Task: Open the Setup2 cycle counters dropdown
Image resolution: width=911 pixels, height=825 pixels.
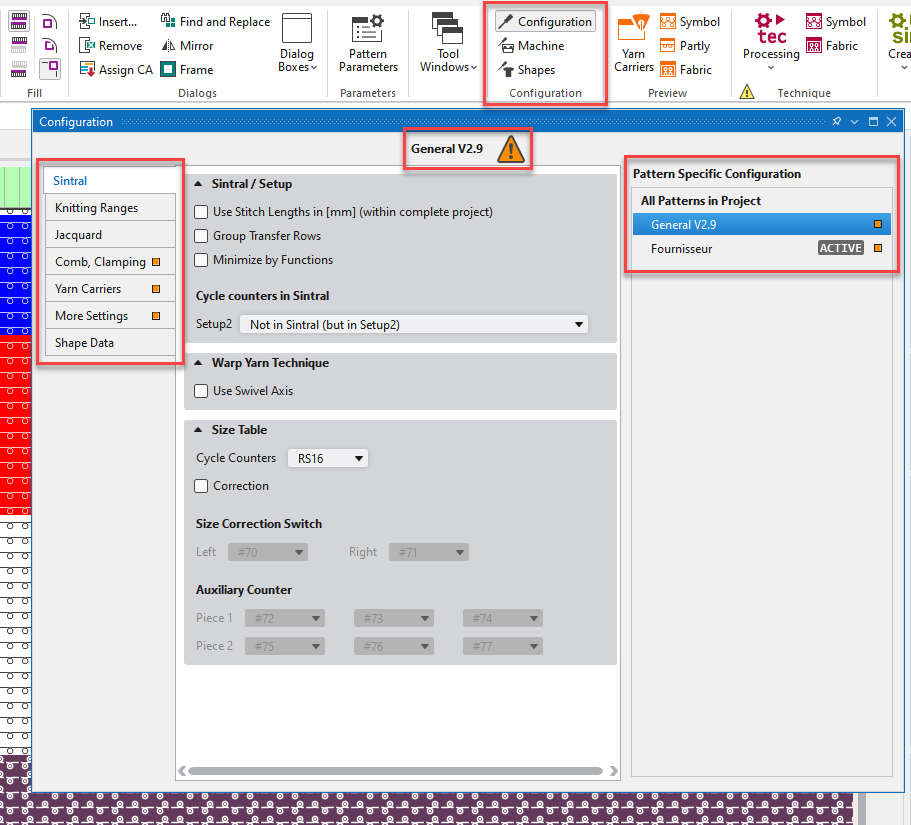Action: click(x=413, y=324)
